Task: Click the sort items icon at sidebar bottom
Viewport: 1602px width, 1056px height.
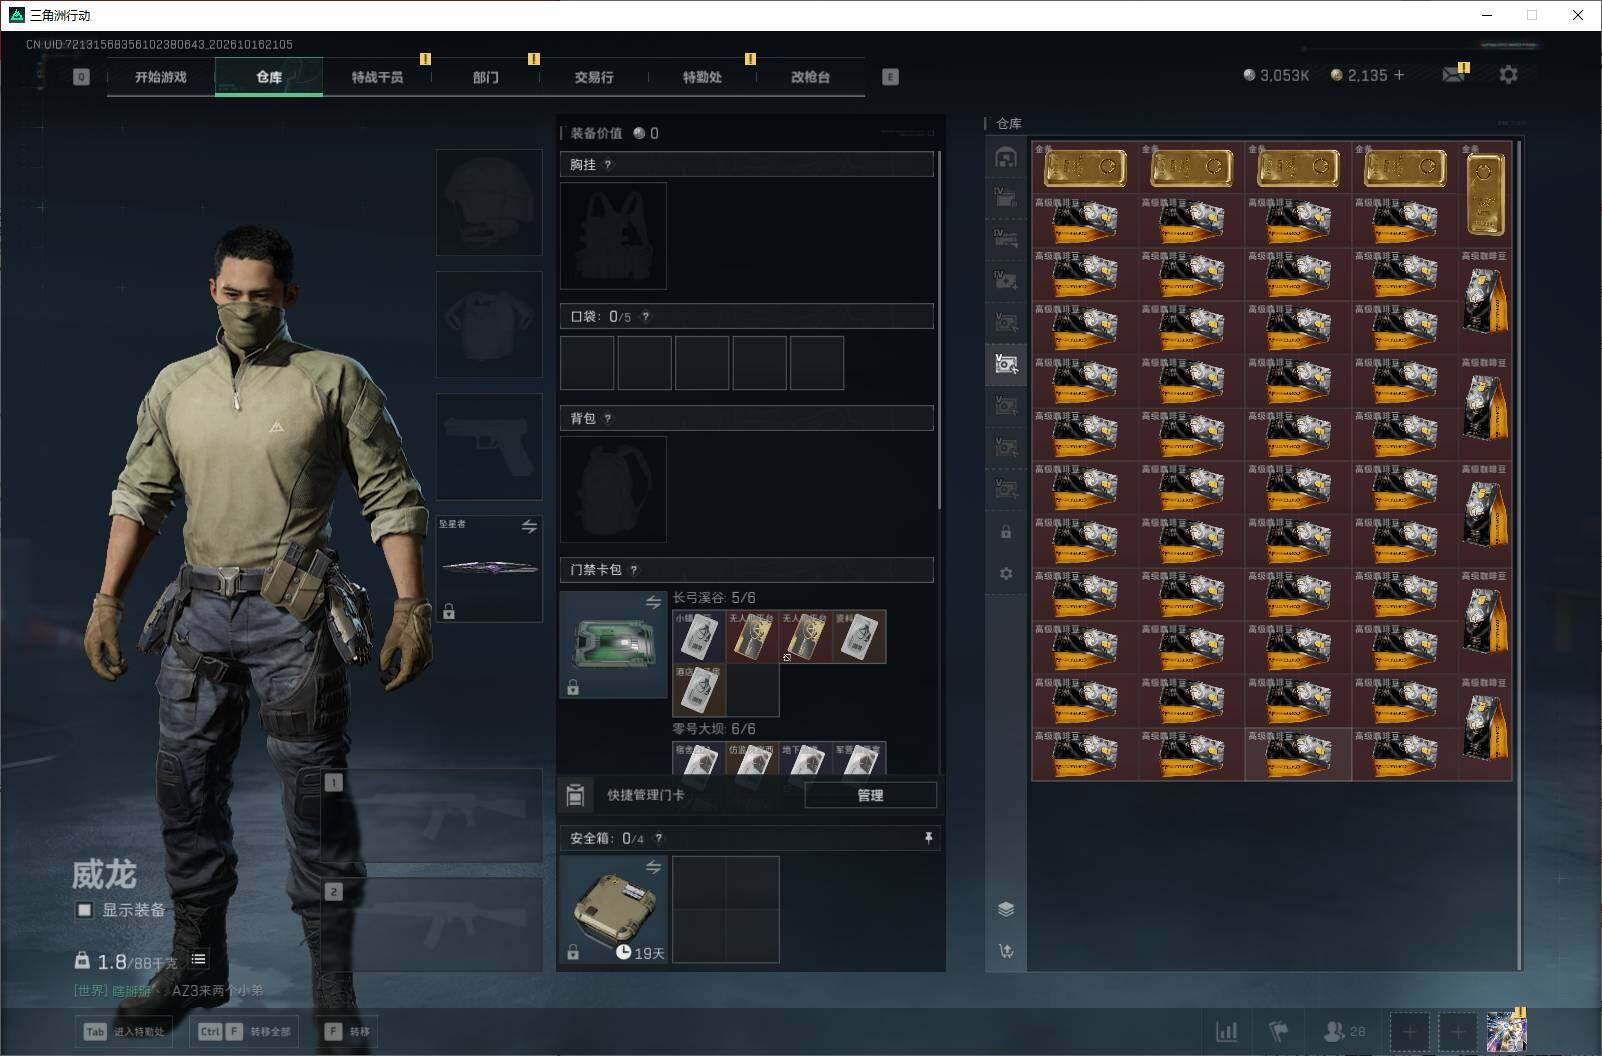Action: pyautogui.click(x=1006, y=951)
